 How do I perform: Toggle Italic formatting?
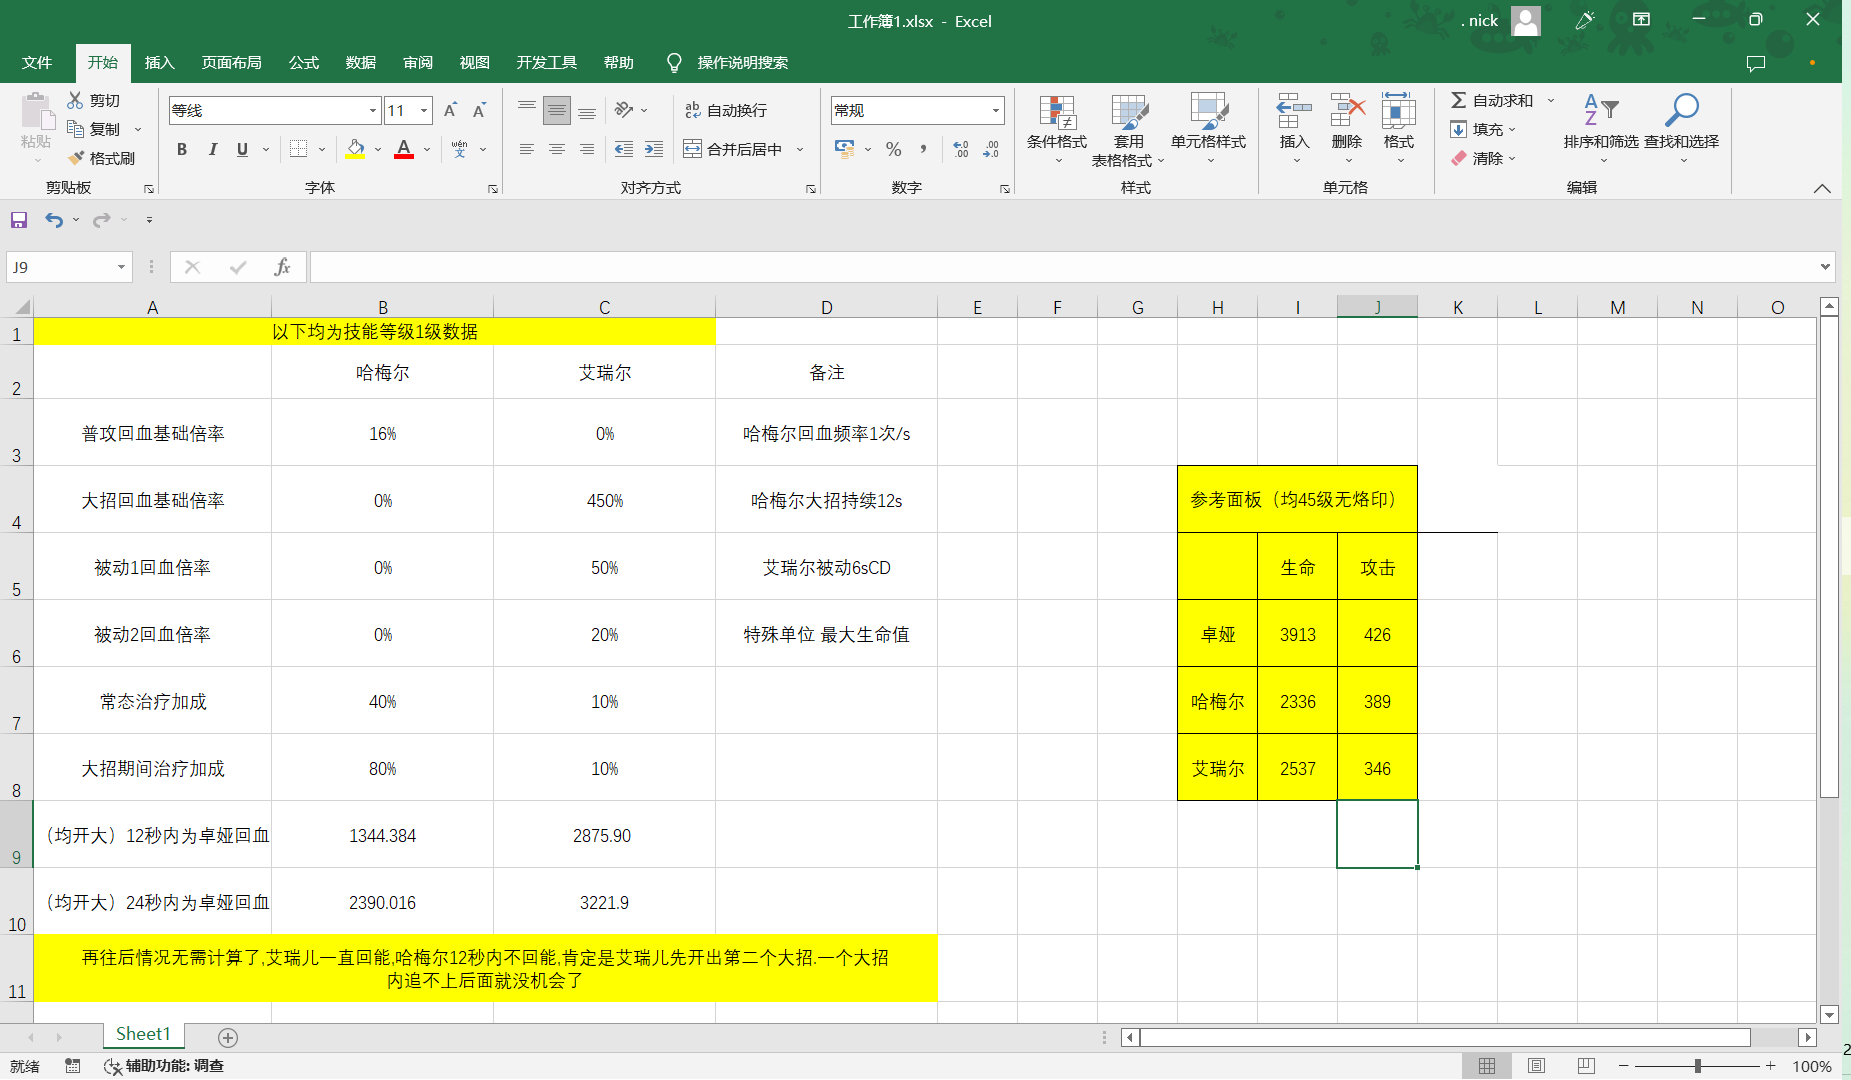(x=212, y=149)
